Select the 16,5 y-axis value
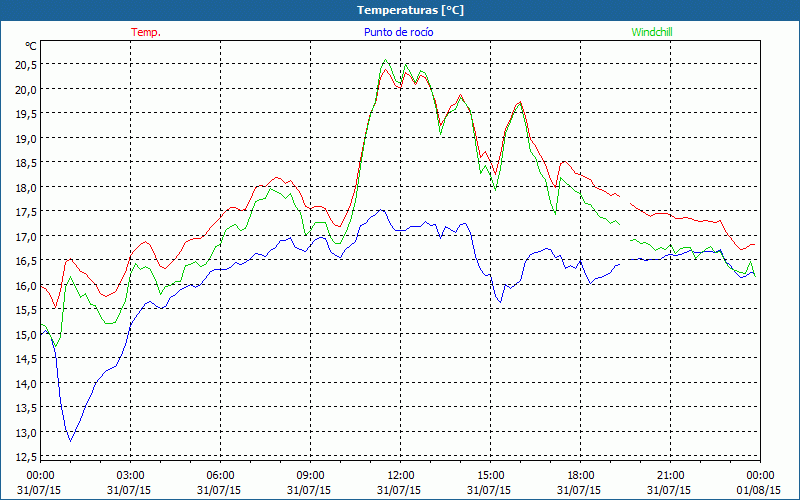 click(25, 261)
